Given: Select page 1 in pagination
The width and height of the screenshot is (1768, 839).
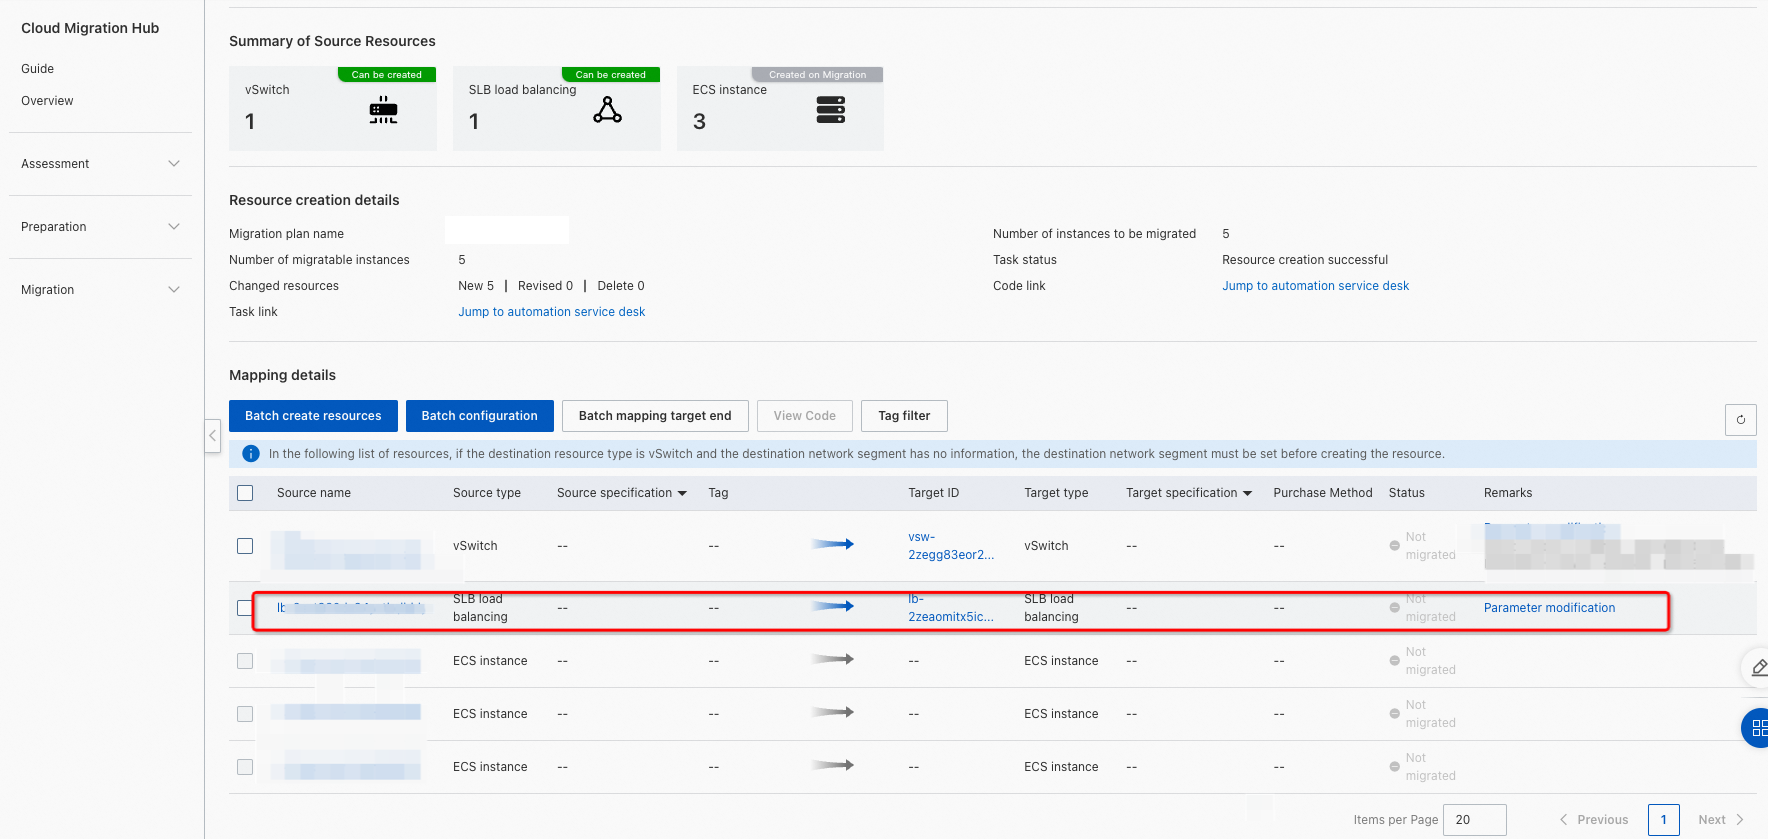Looking at the screenshot, I should [x=1664, y=820].
